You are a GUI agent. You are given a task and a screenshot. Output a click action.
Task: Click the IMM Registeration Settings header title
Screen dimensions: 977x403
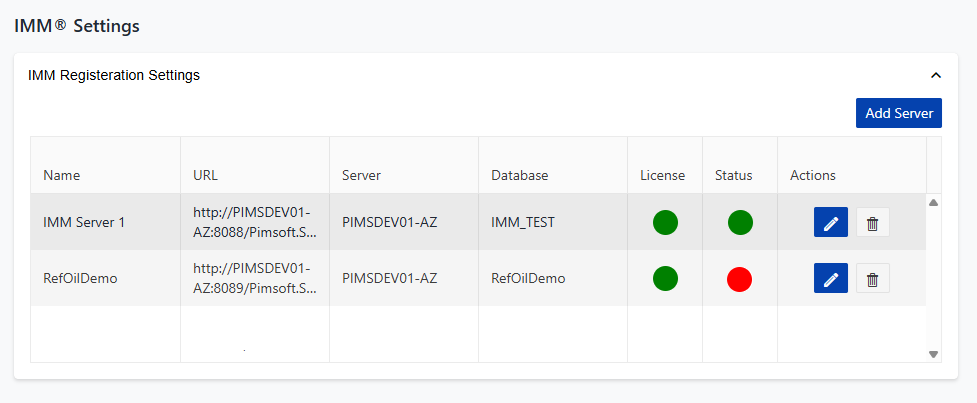point(114,75)
